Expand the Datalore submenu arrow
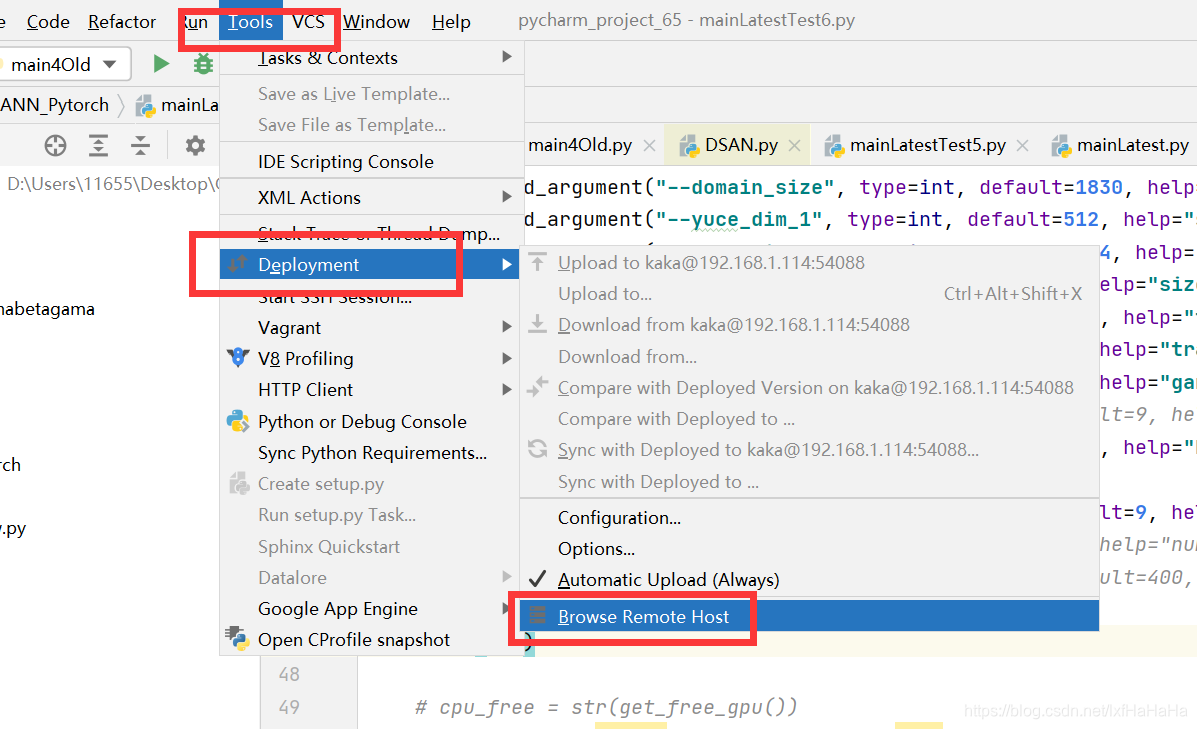The height and width of the screenshot is (729, 1197). [x=507, y=576]
